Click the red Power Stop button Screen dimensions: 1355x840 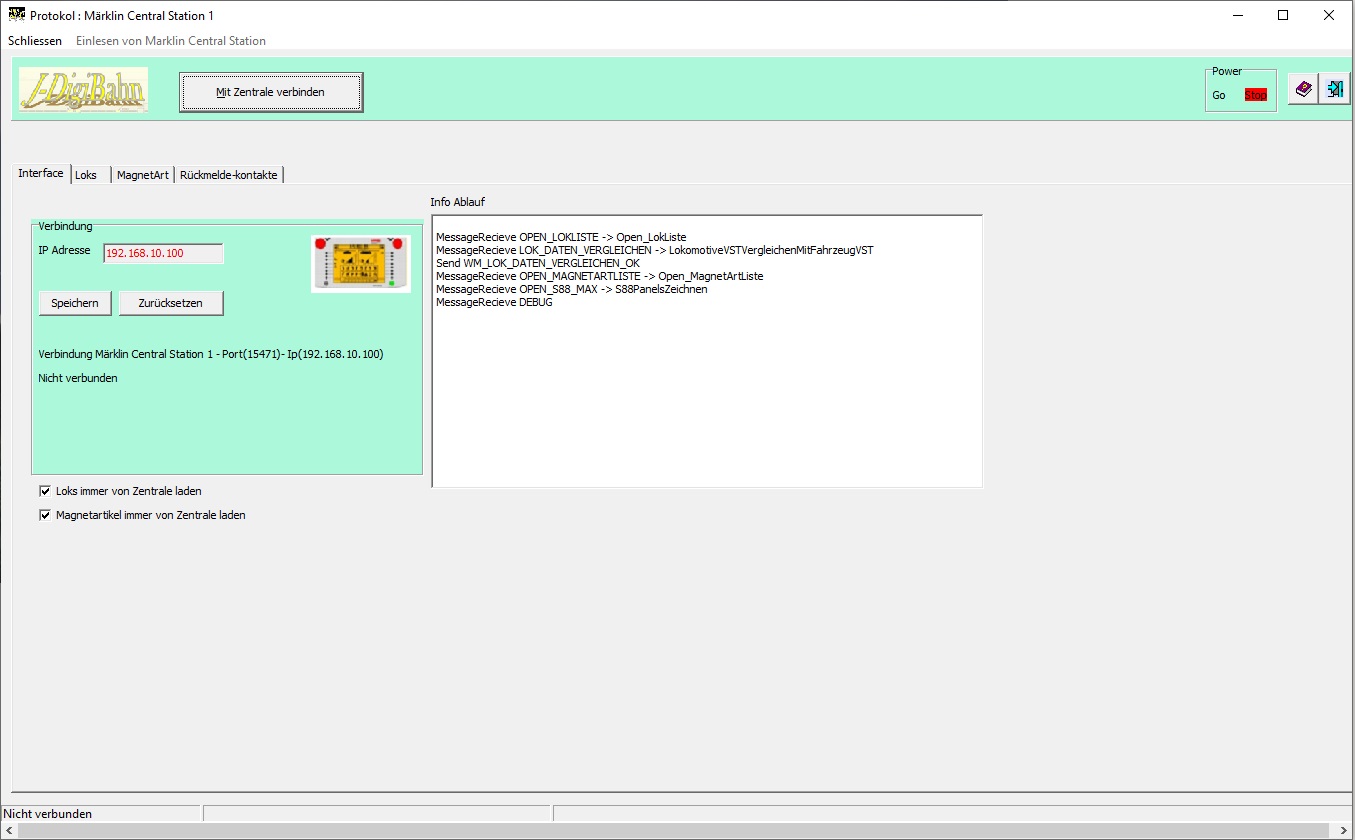click(1255, 95)
